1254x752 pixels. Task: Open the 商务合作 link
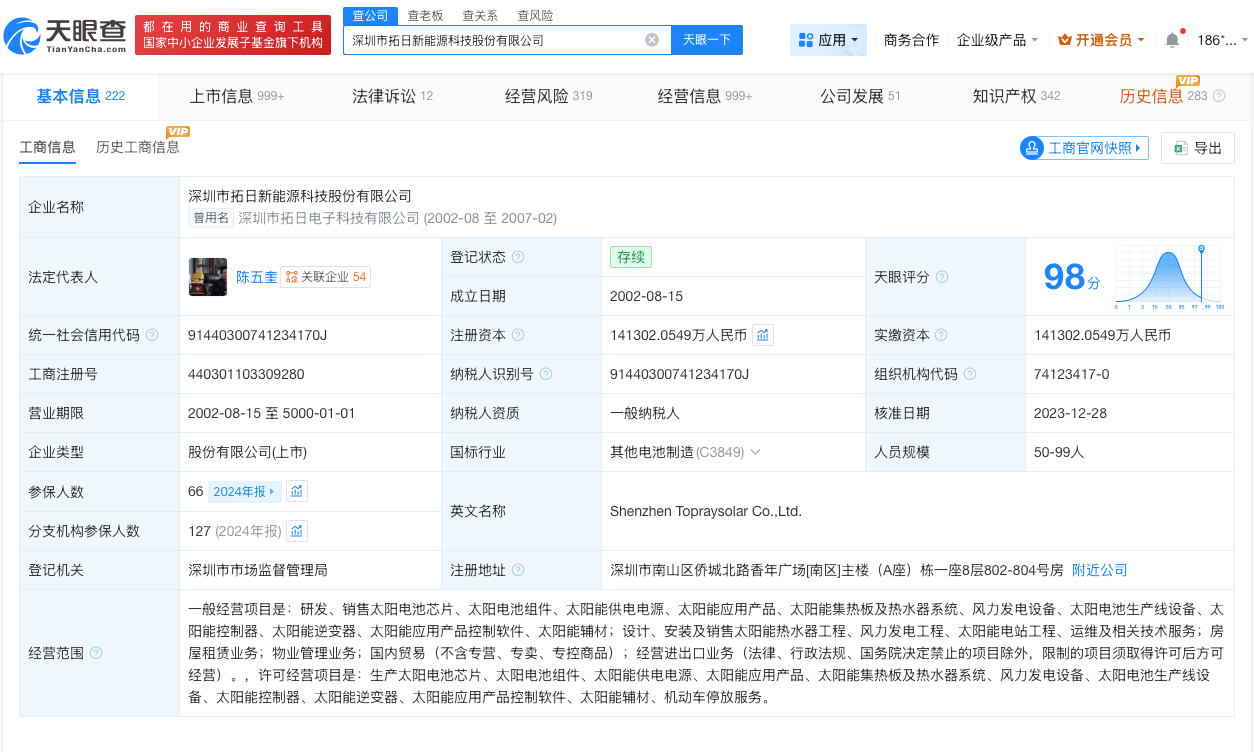pyautogui.click(x=911, y=40)
